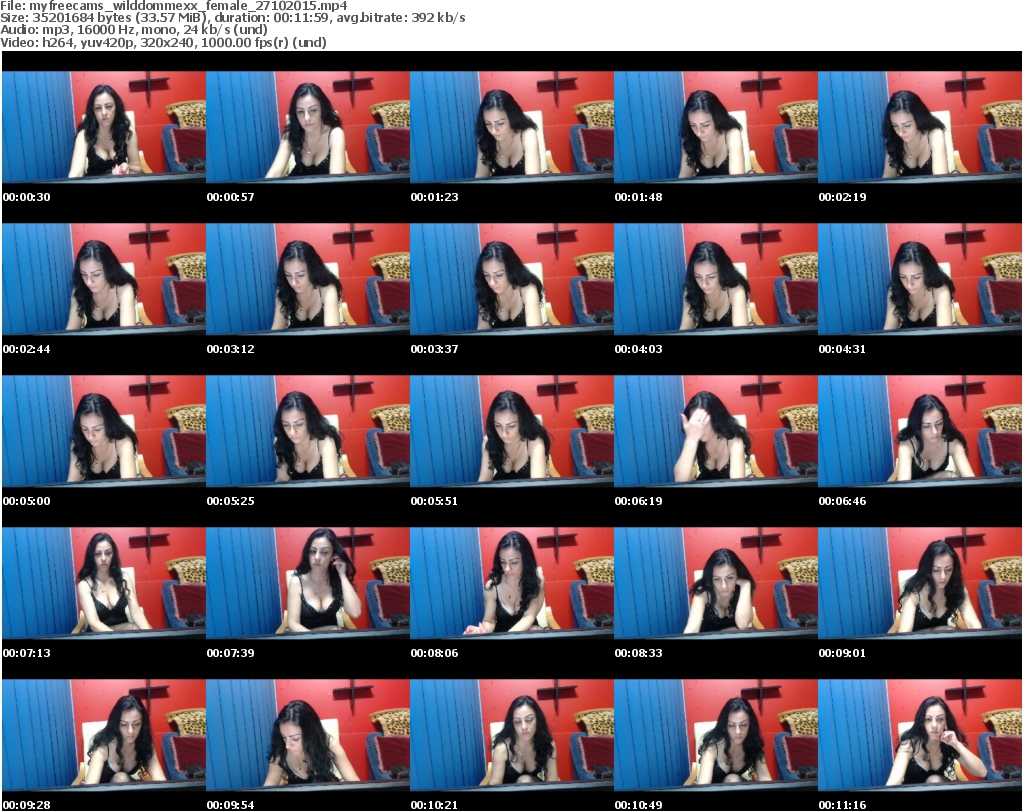Screen dimensions: 1024x811
Task: Click the frame above timestamp 00:09:54
Action: (308, 735)
